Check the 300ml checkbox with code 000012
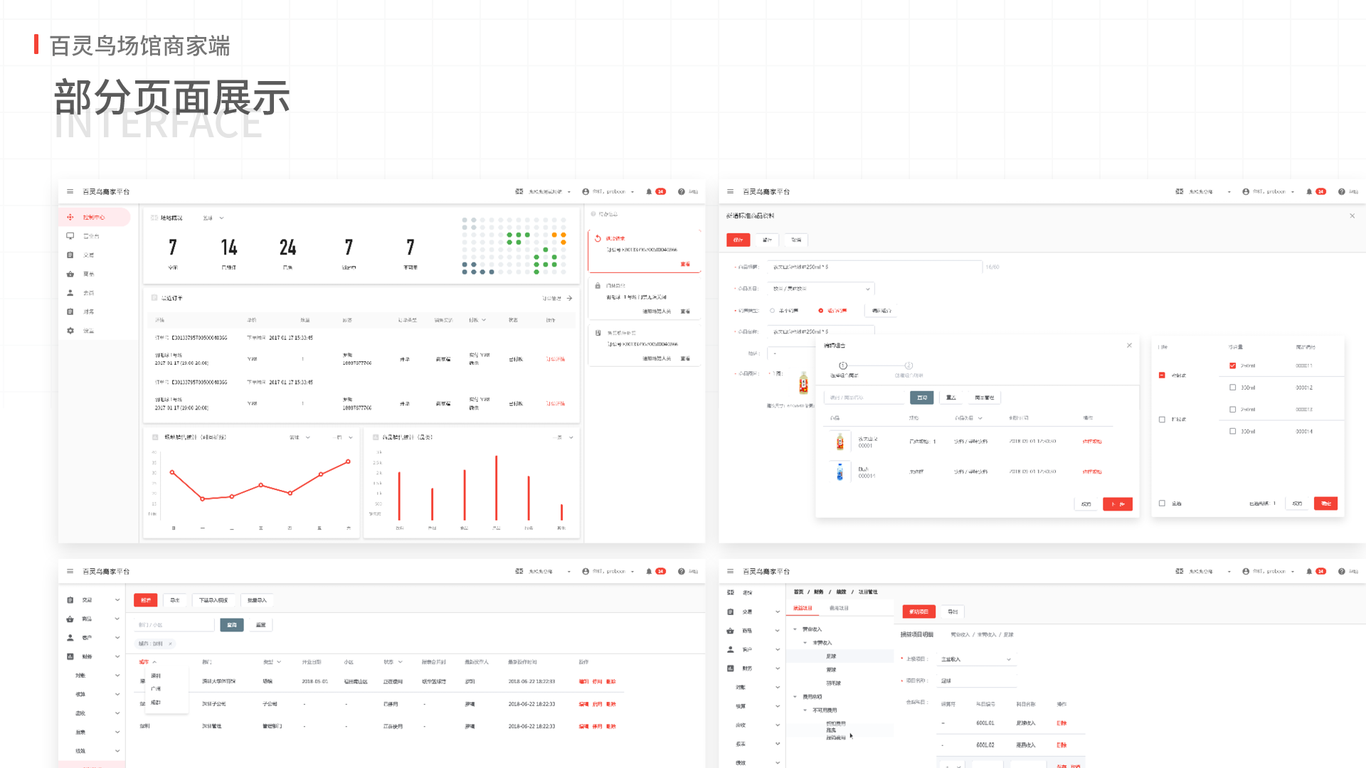The width and height of the screenshot is (1366, 768). click(1233, 388)
